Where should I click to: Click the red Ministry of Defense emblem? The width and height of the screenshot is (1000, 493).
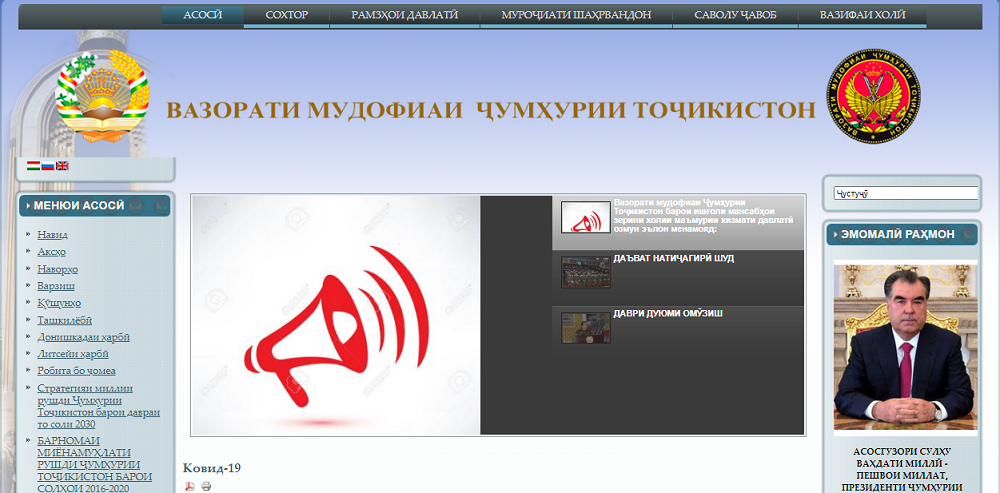(869, 97)
